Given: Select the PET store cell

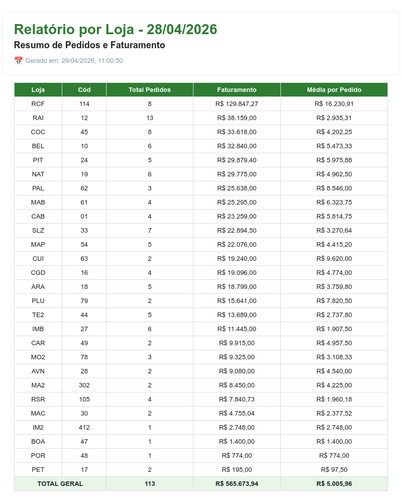Looking at the screenshot, I should pyautogui.click(x=38, y=470).
